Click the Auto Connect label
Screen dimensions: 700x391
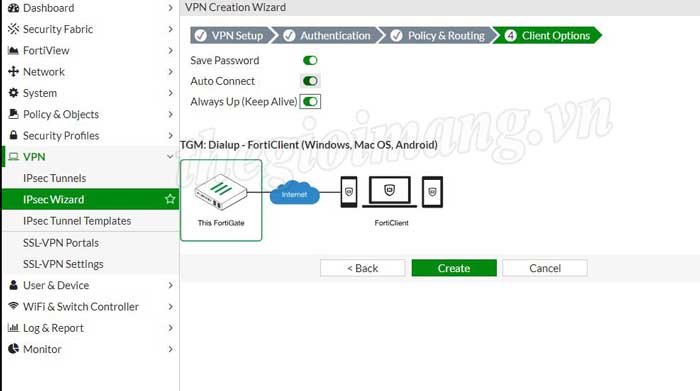[222, 81]
